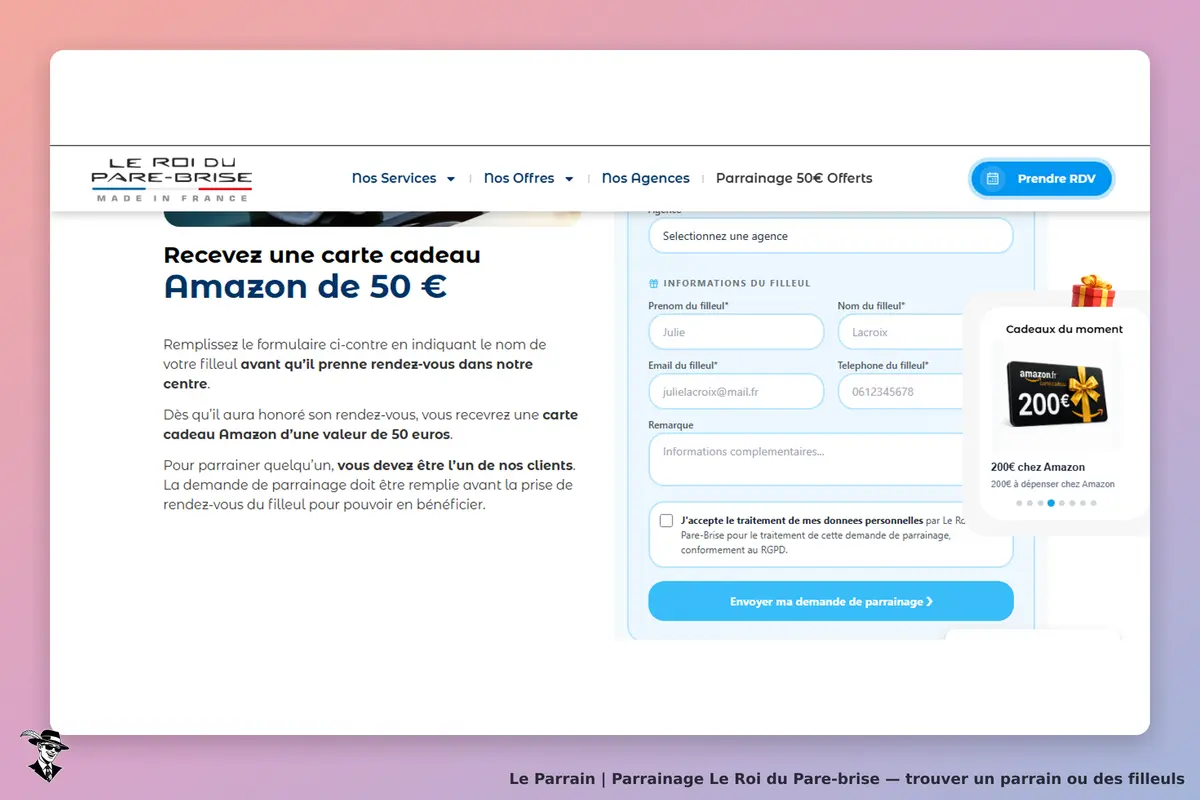Viewport: 1200px width, 800px height.
Task: Focus the Nom du filleul field
Action: pyautogui.click(x=901, y=332)
